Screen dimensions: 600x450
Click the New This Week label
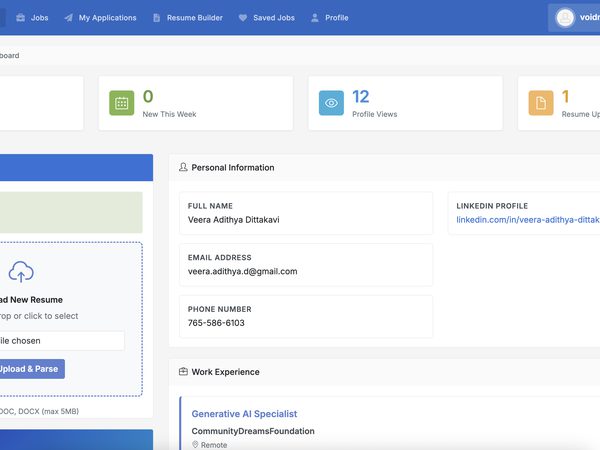[170, 114]
